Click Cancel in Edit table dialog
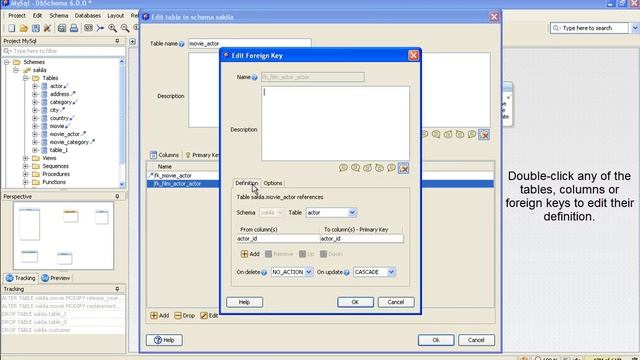The height and width of the screenshot is (360, 640). 476,340
